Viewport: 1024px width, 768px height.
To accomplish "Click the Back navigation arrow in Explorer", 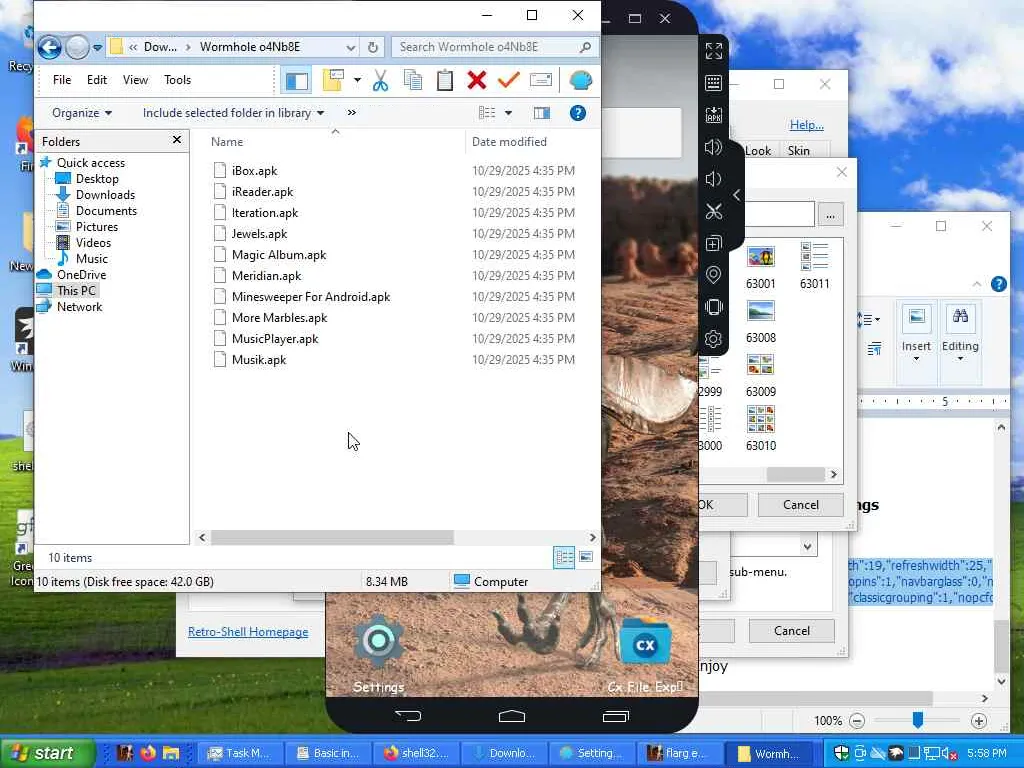I will click(x=50, y=47).
